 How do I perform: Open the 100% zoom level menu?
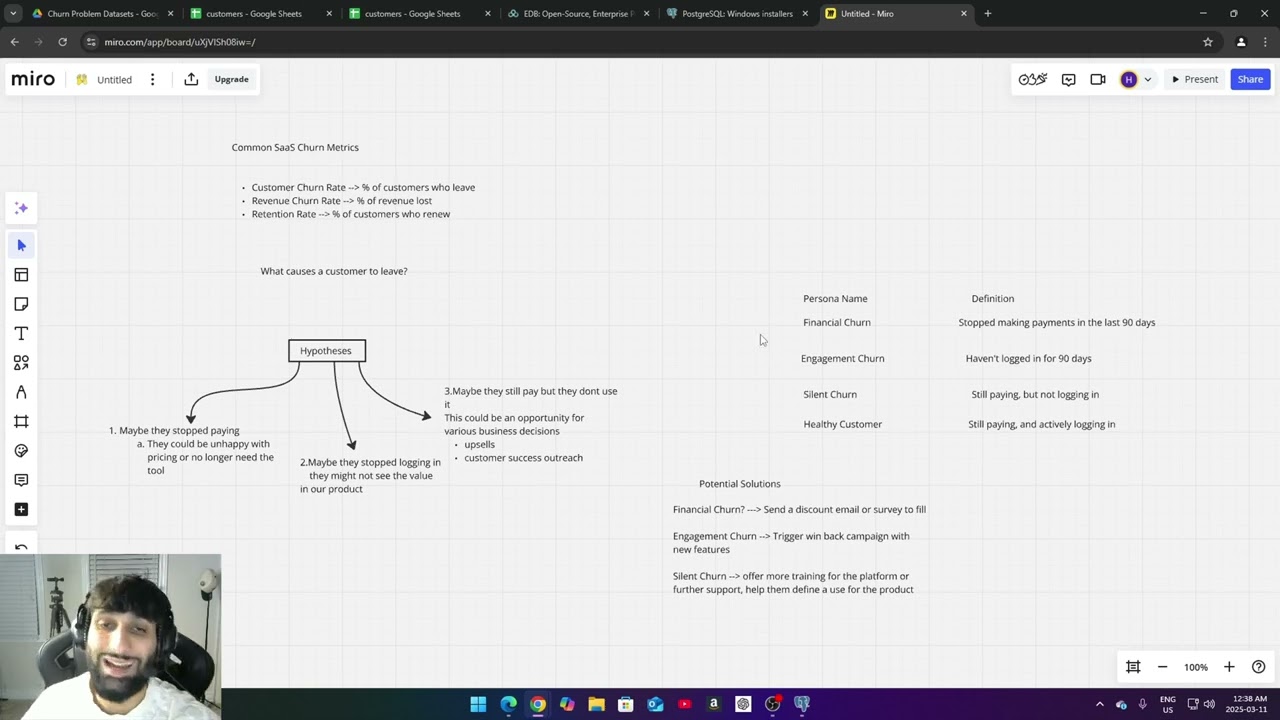(1196, 667)
